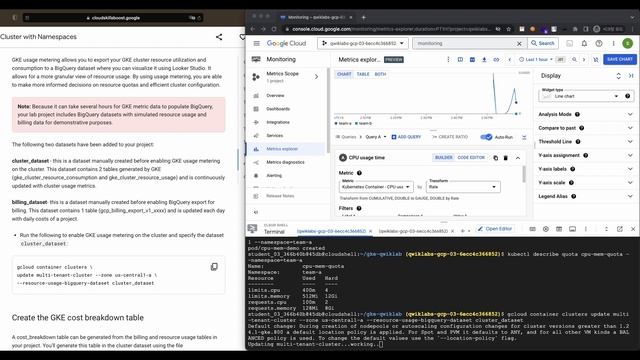Image resolution: width=640 pixels, height=360 pixels.
Task: Open the Transform Rate dropdown
Action: (463, 187)
